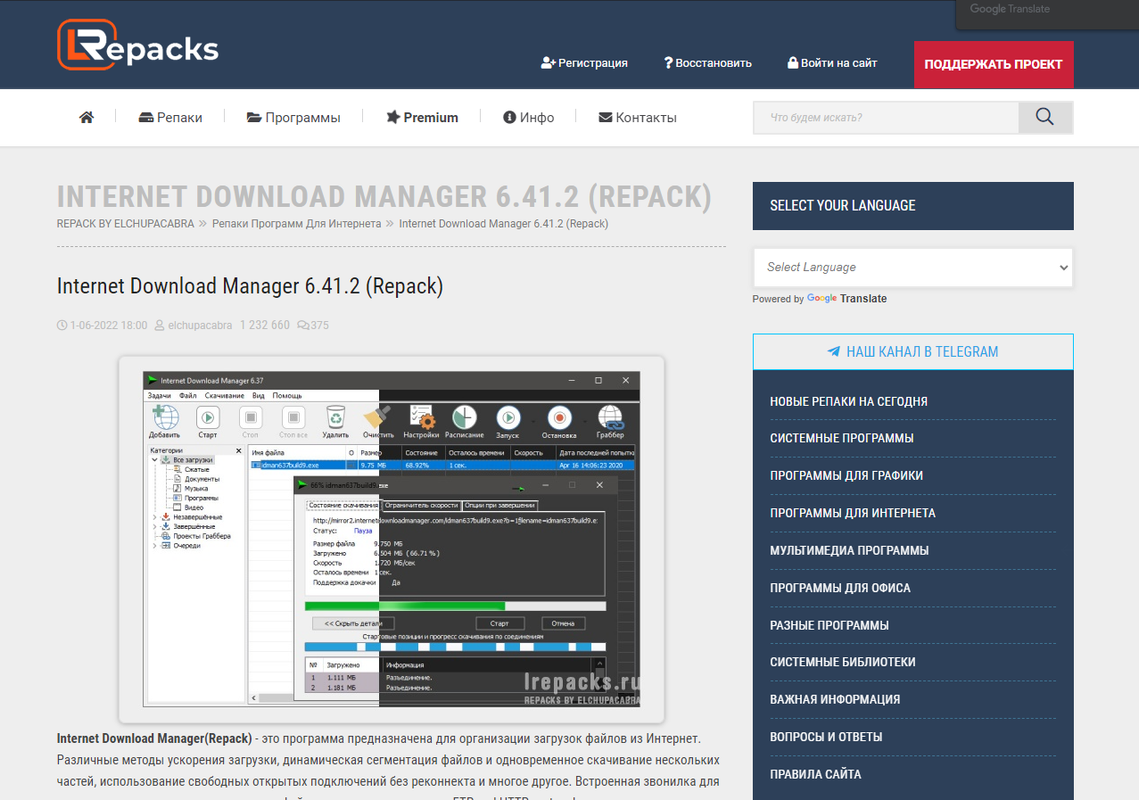1139x800 pixels.
Task: Click the Поддержать проект button
Action: click(x=994, y=65)
